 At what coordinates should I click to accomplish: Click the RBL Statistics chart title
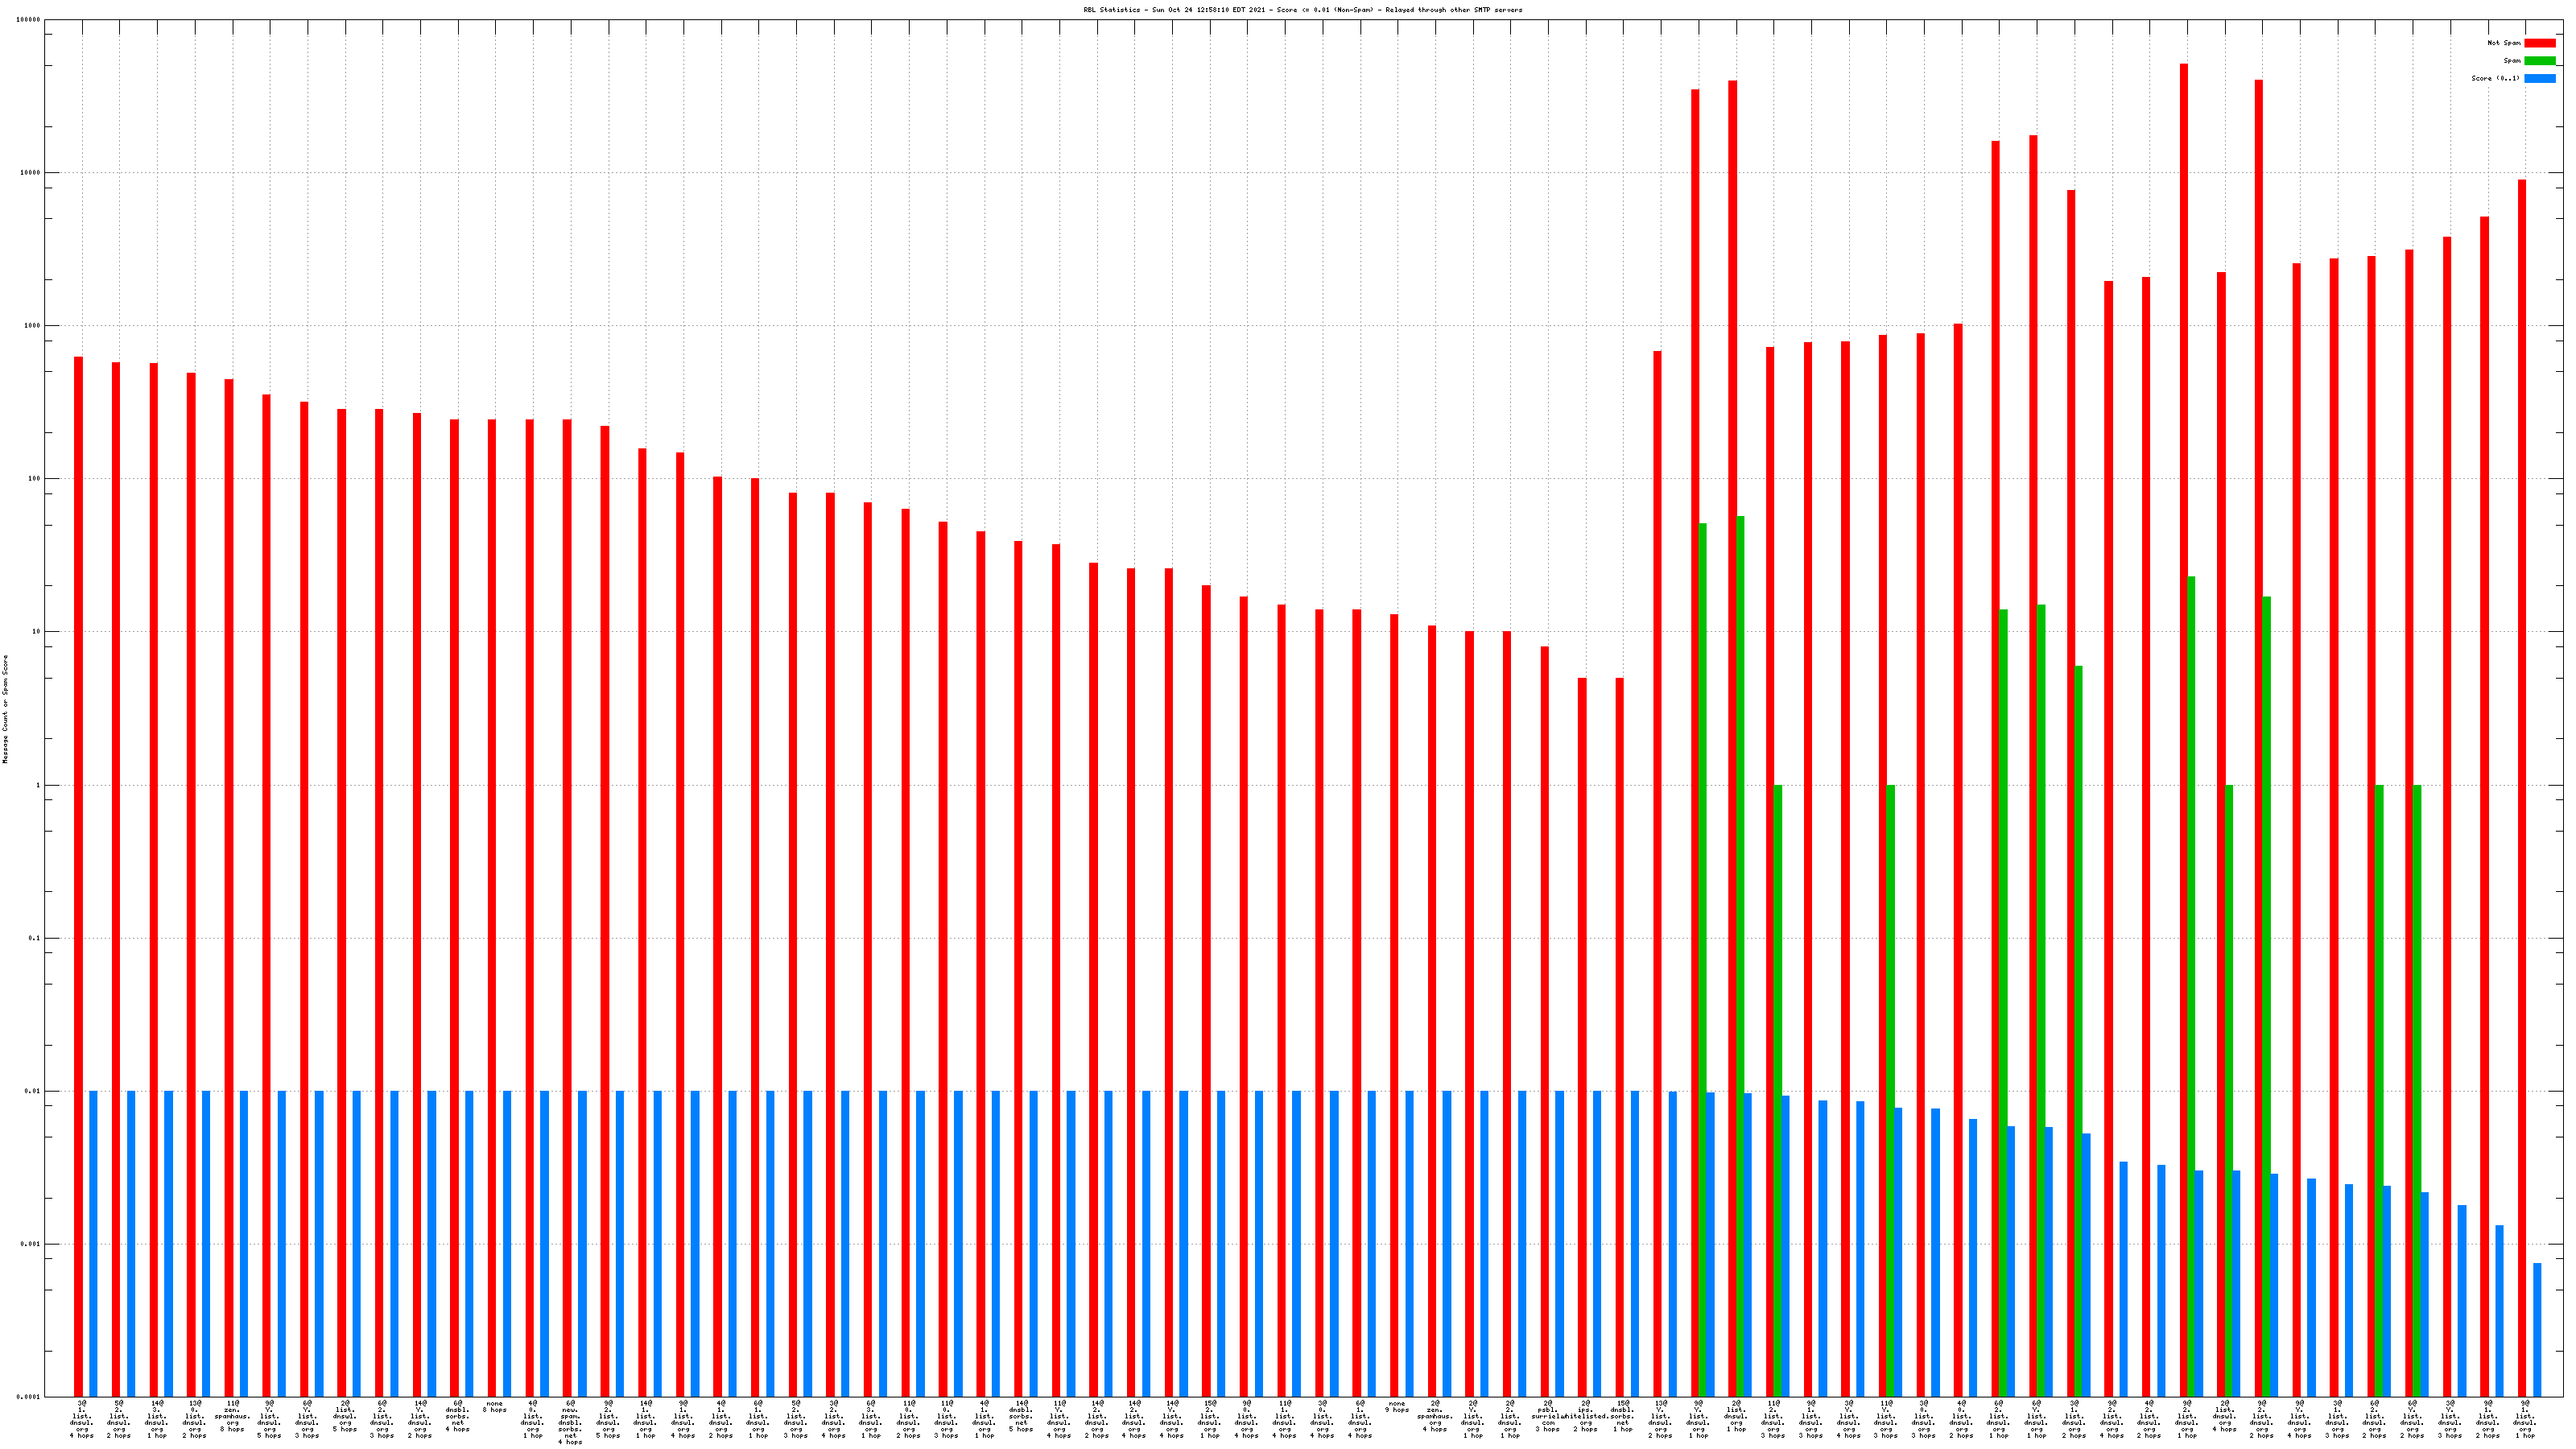tap(1302, 10)
